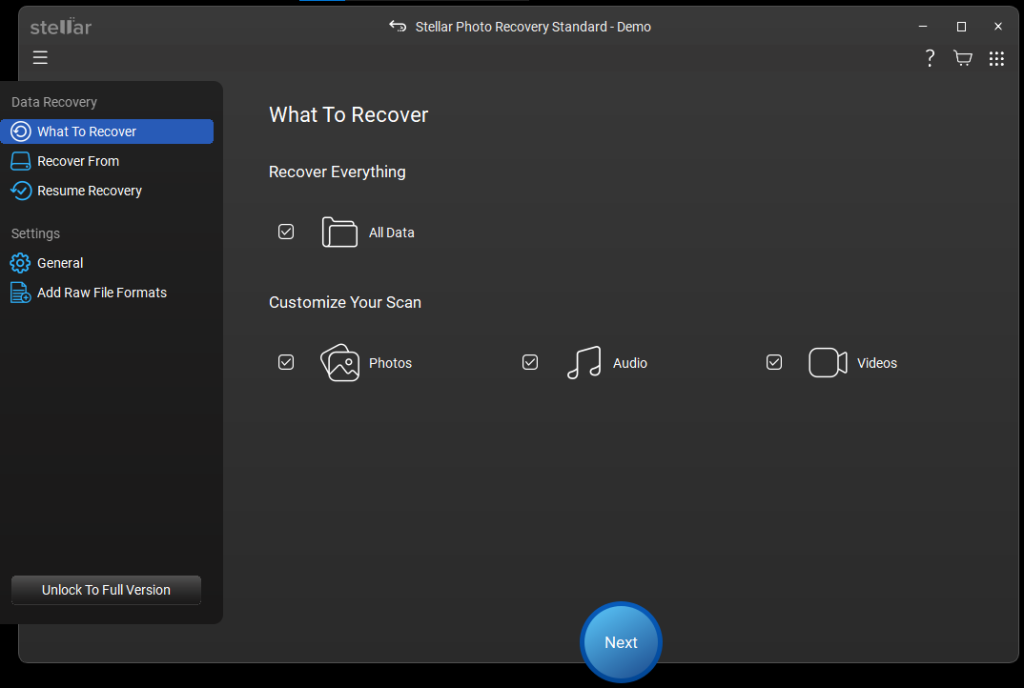The height and width of the screenshot is (688, 1024).
Task: Maximize the Stellar window
Action: coord(961,27)
